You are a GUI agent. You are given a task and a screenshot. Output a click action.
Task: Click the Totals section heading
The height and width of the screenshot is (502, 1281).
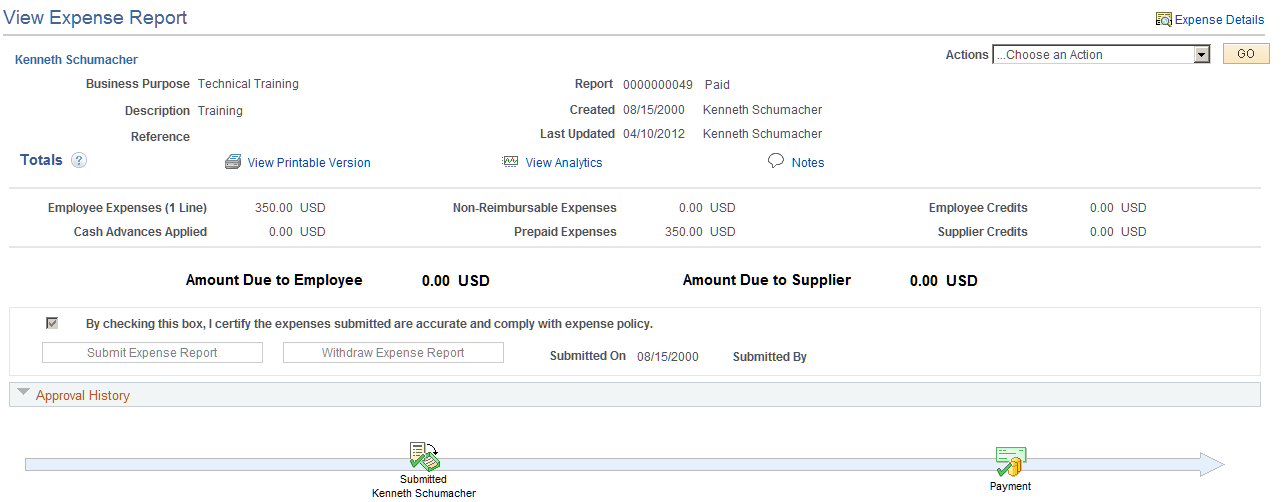(x=41, y=160)
